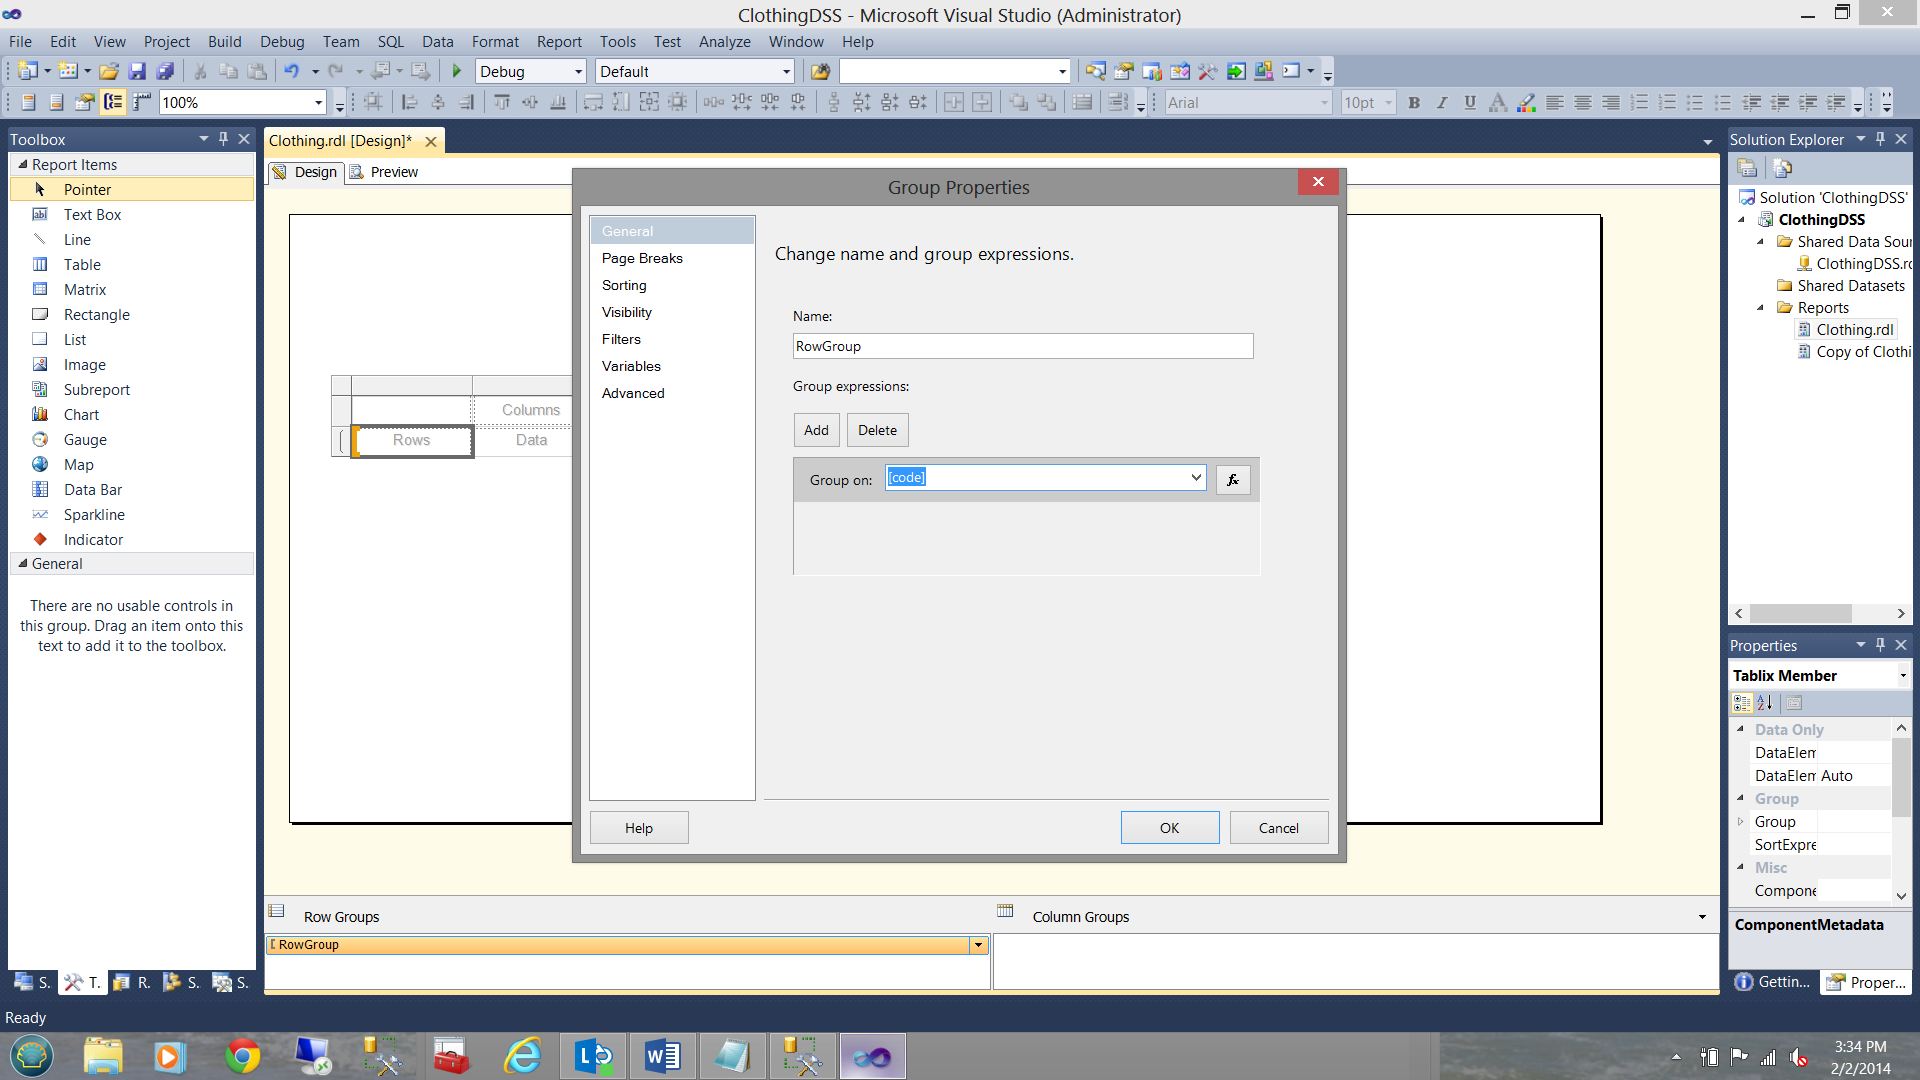Image resolution: width=1920 pixels, height=1080 pixels.
Task: Open the Debug configuration dropdown
Action: 578,72
